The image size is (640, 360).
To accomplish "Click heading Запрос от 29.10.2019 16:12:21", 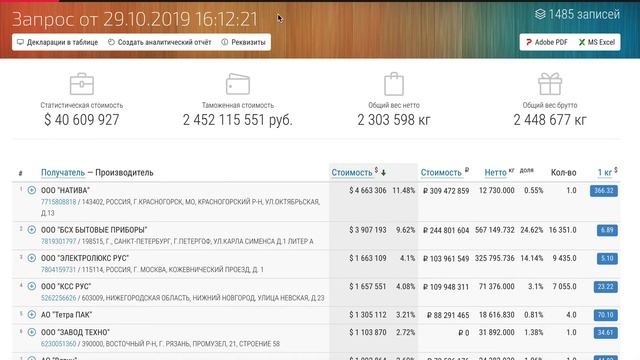I will click(x=135, y=19).
